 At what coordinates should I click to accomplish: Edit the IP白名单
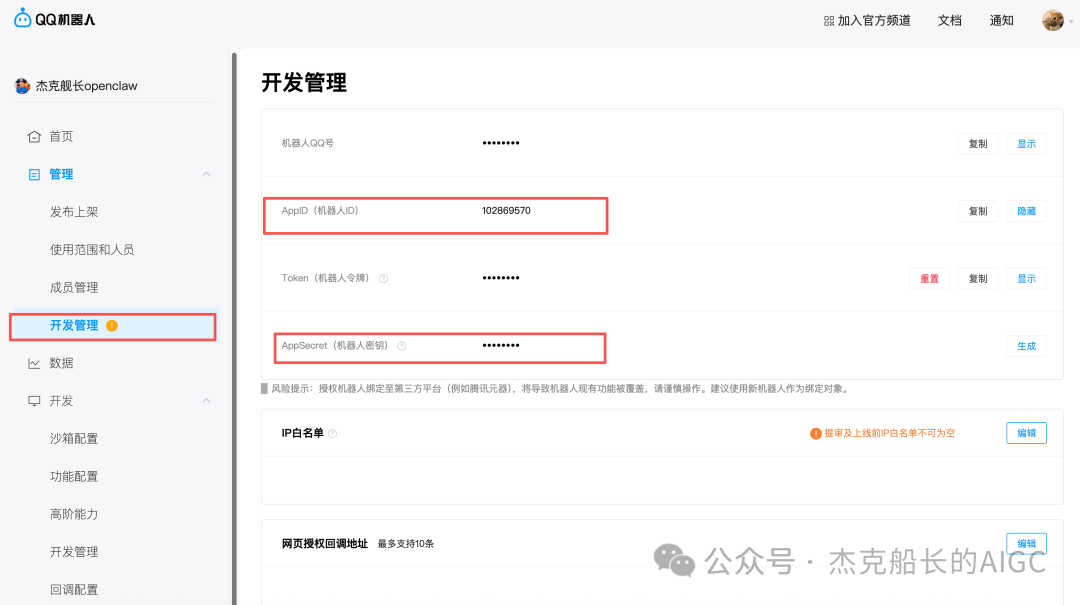click(x=1026, y=433)
